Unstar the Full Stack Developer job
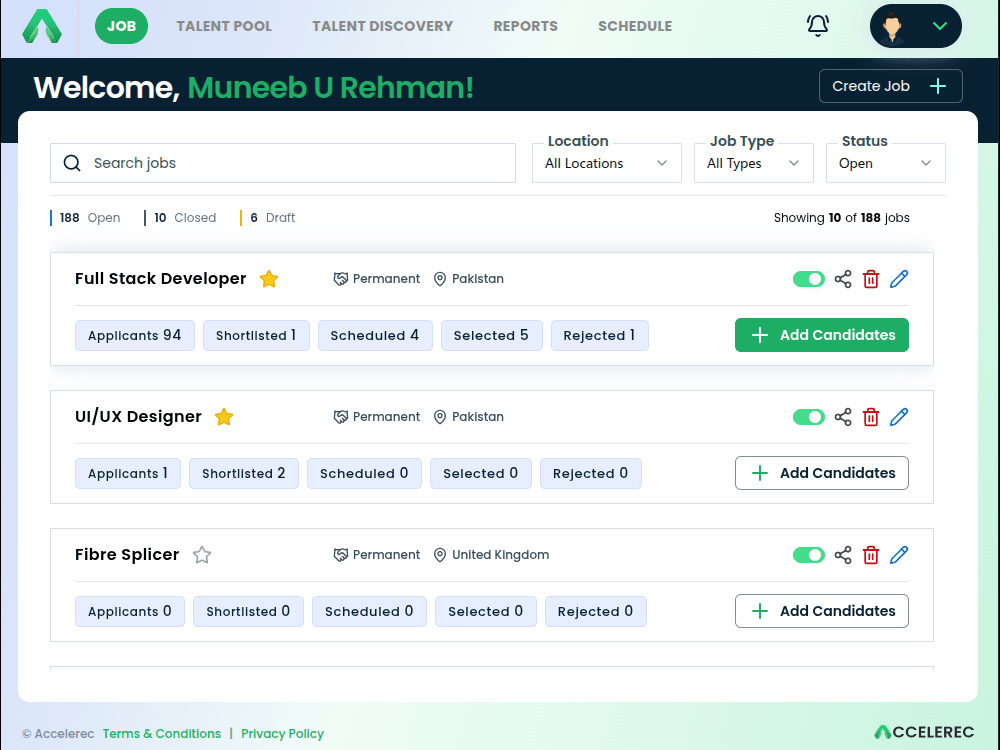This screenshot has height=750, width=1000. 269,279
